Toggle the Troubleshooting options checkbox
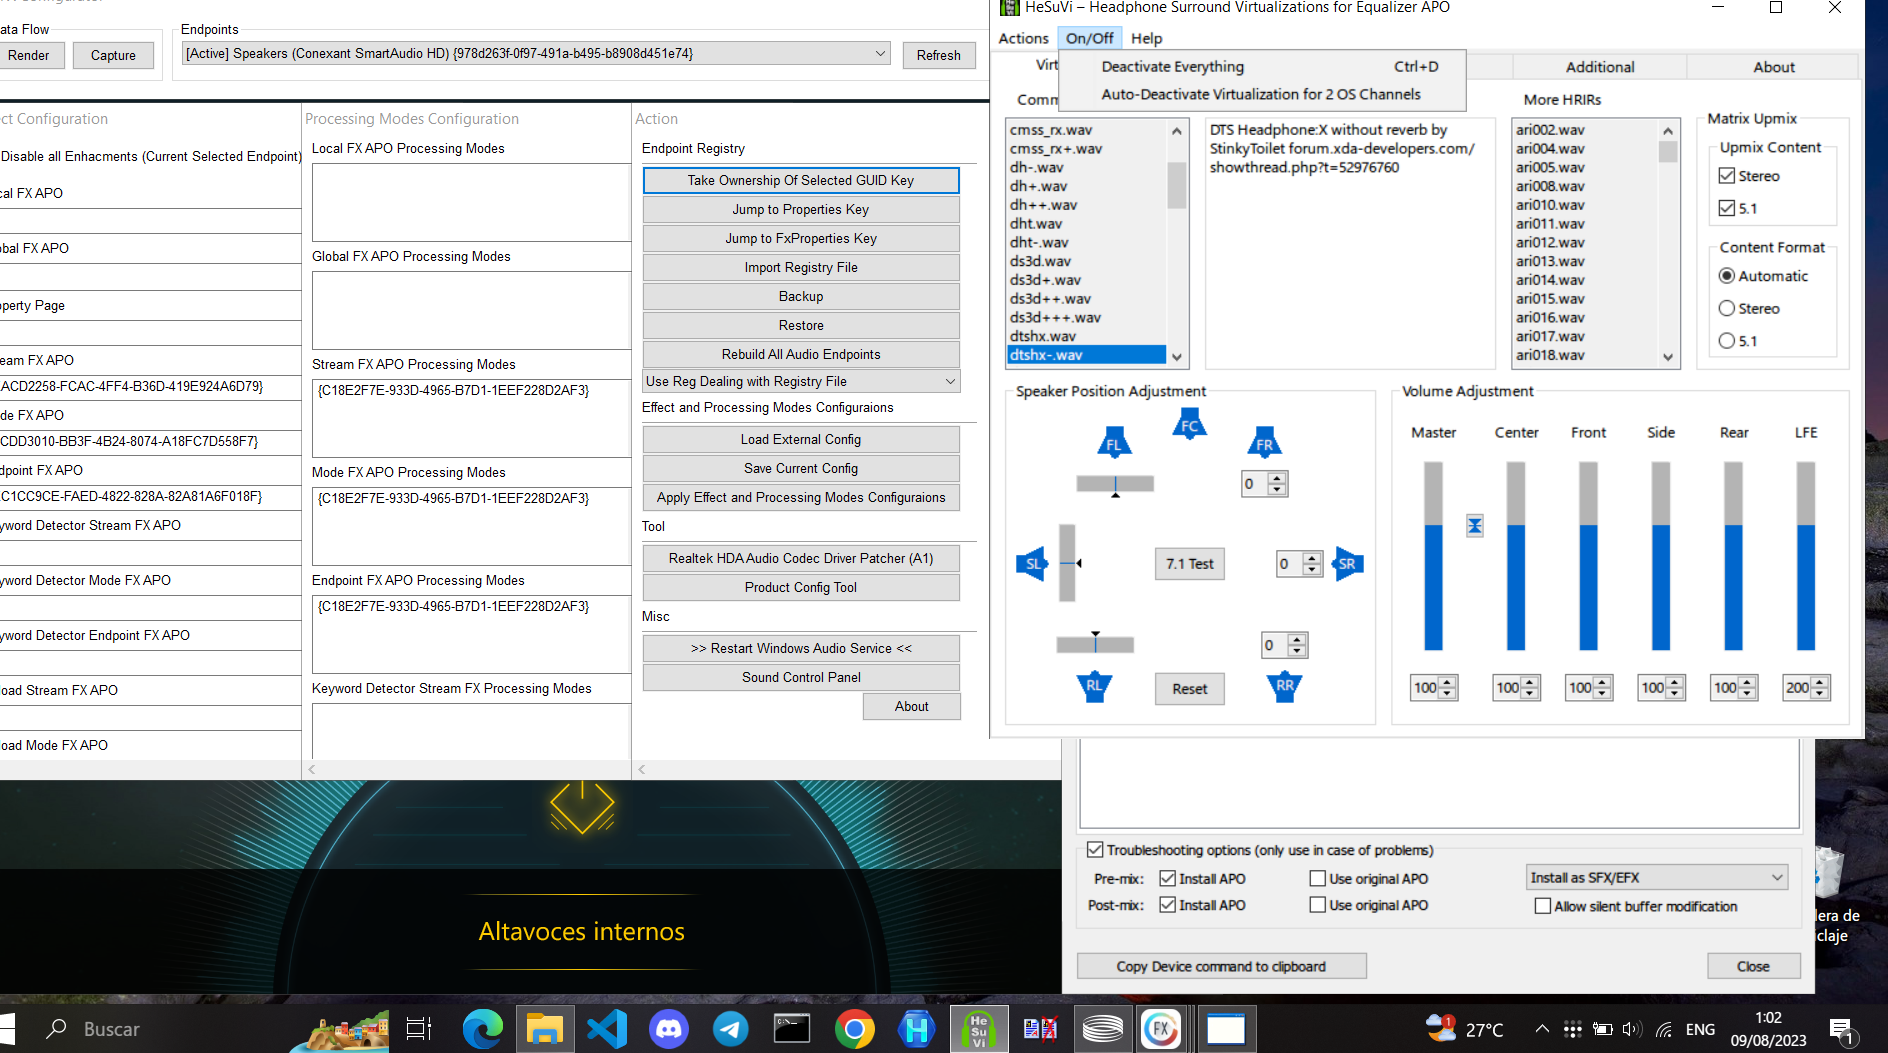 pyautogui.click(x=1095, y=850)
